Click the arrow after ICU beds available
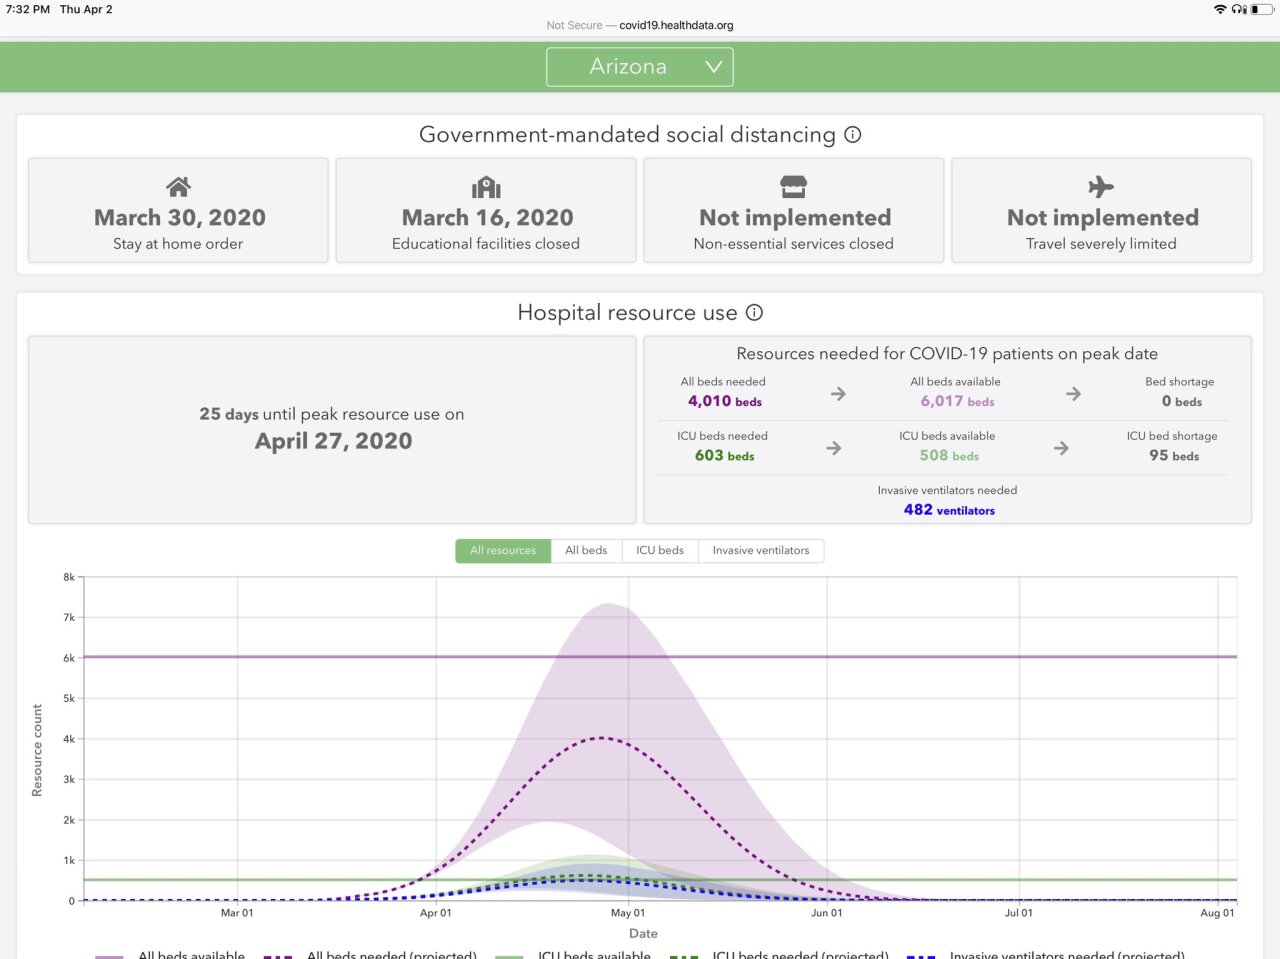Viewport: 1280px width, 959px height. coord(1061,448)
